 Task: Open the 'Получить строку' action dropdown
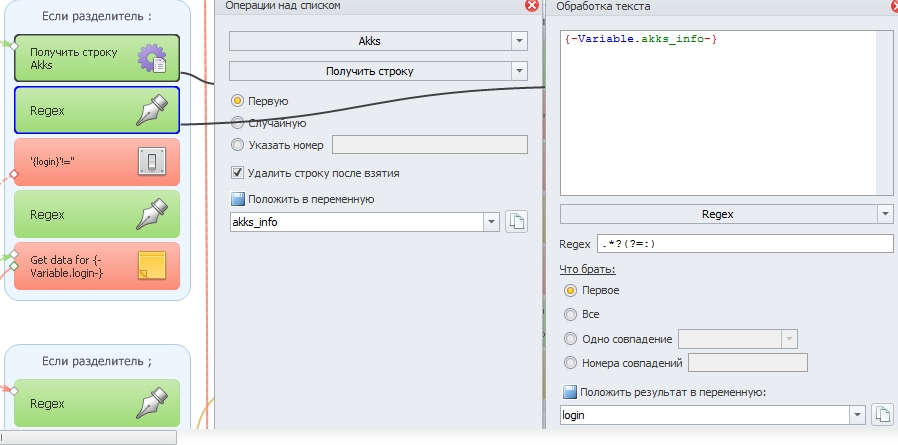pos(518,71)
